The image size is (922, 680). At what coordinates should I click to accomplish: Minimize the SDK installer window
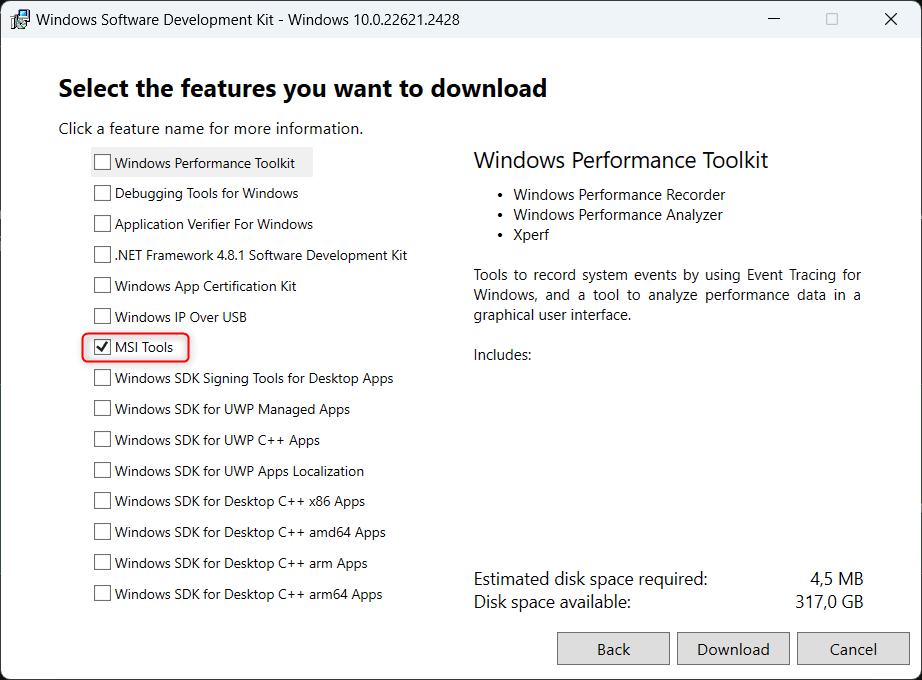(x=774, y=19)
